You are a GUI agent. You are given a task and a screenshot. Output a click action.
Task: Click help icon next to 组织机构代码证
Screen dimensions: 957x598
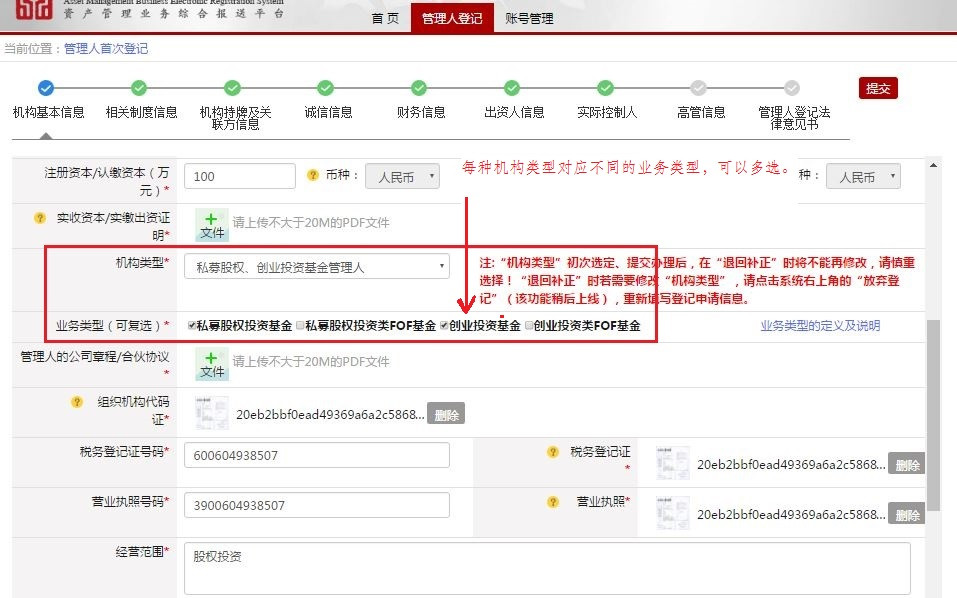tap(77, 402)
